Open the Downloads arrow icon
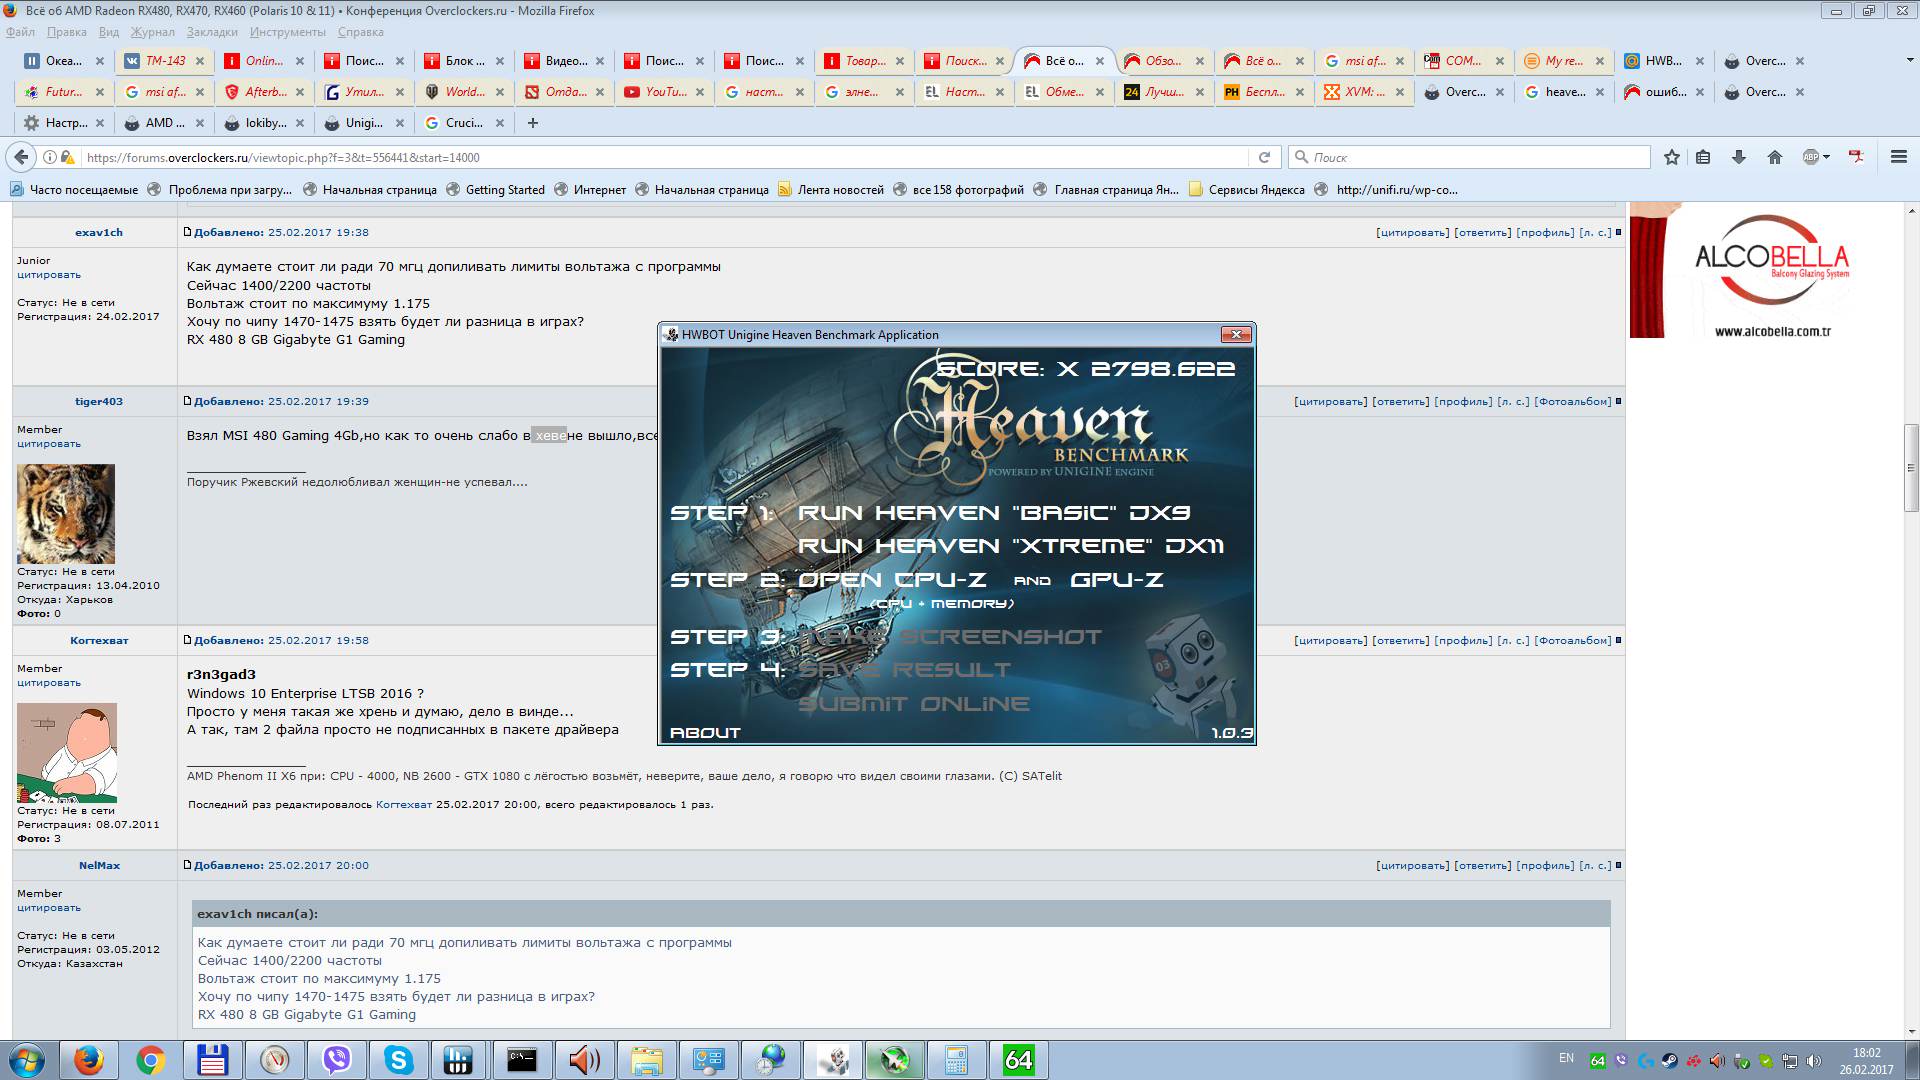1920x1080 pixels. [x=1739, y=157]
